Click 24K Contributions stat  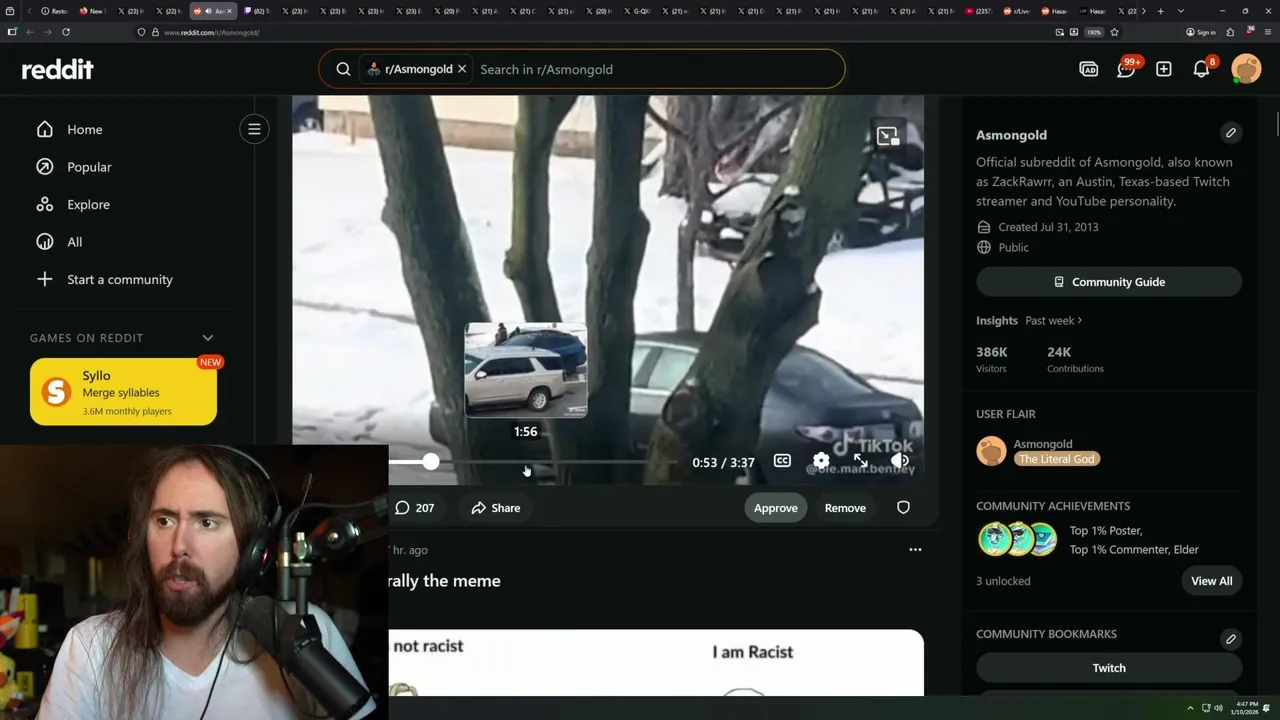tap(1075, 359)
